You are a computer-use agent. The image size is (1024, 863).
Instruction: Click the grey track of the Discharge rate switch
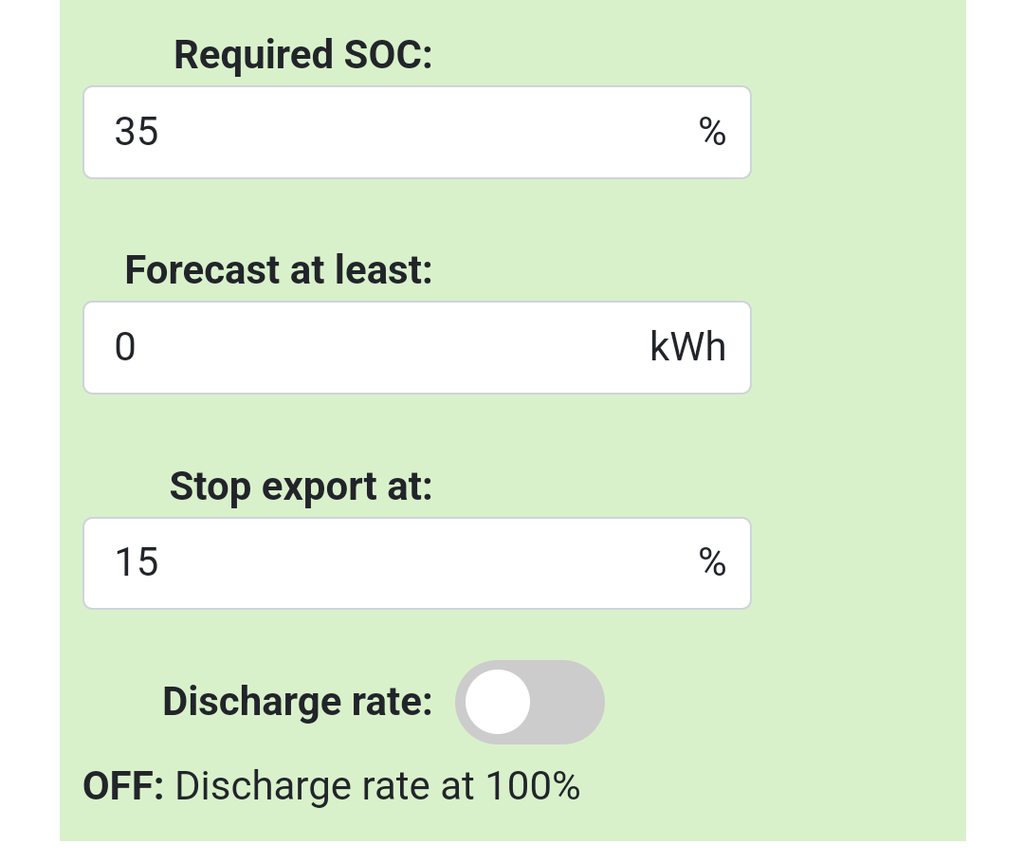coord(570,702)
